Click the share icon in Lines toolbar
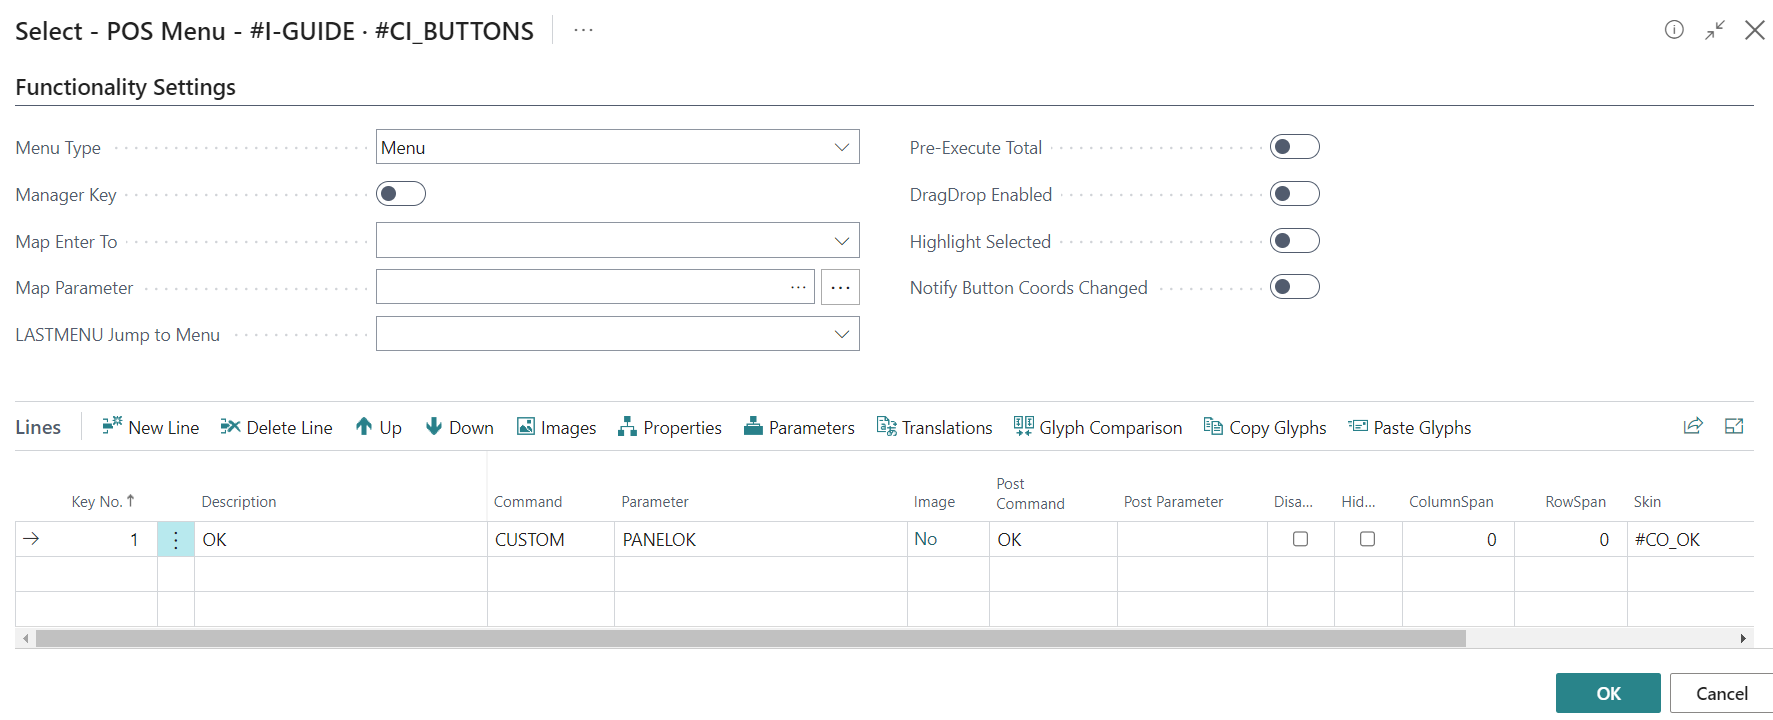Image resolution: width=1773 pixels, height=720 pixels. tap(1693, 426)
